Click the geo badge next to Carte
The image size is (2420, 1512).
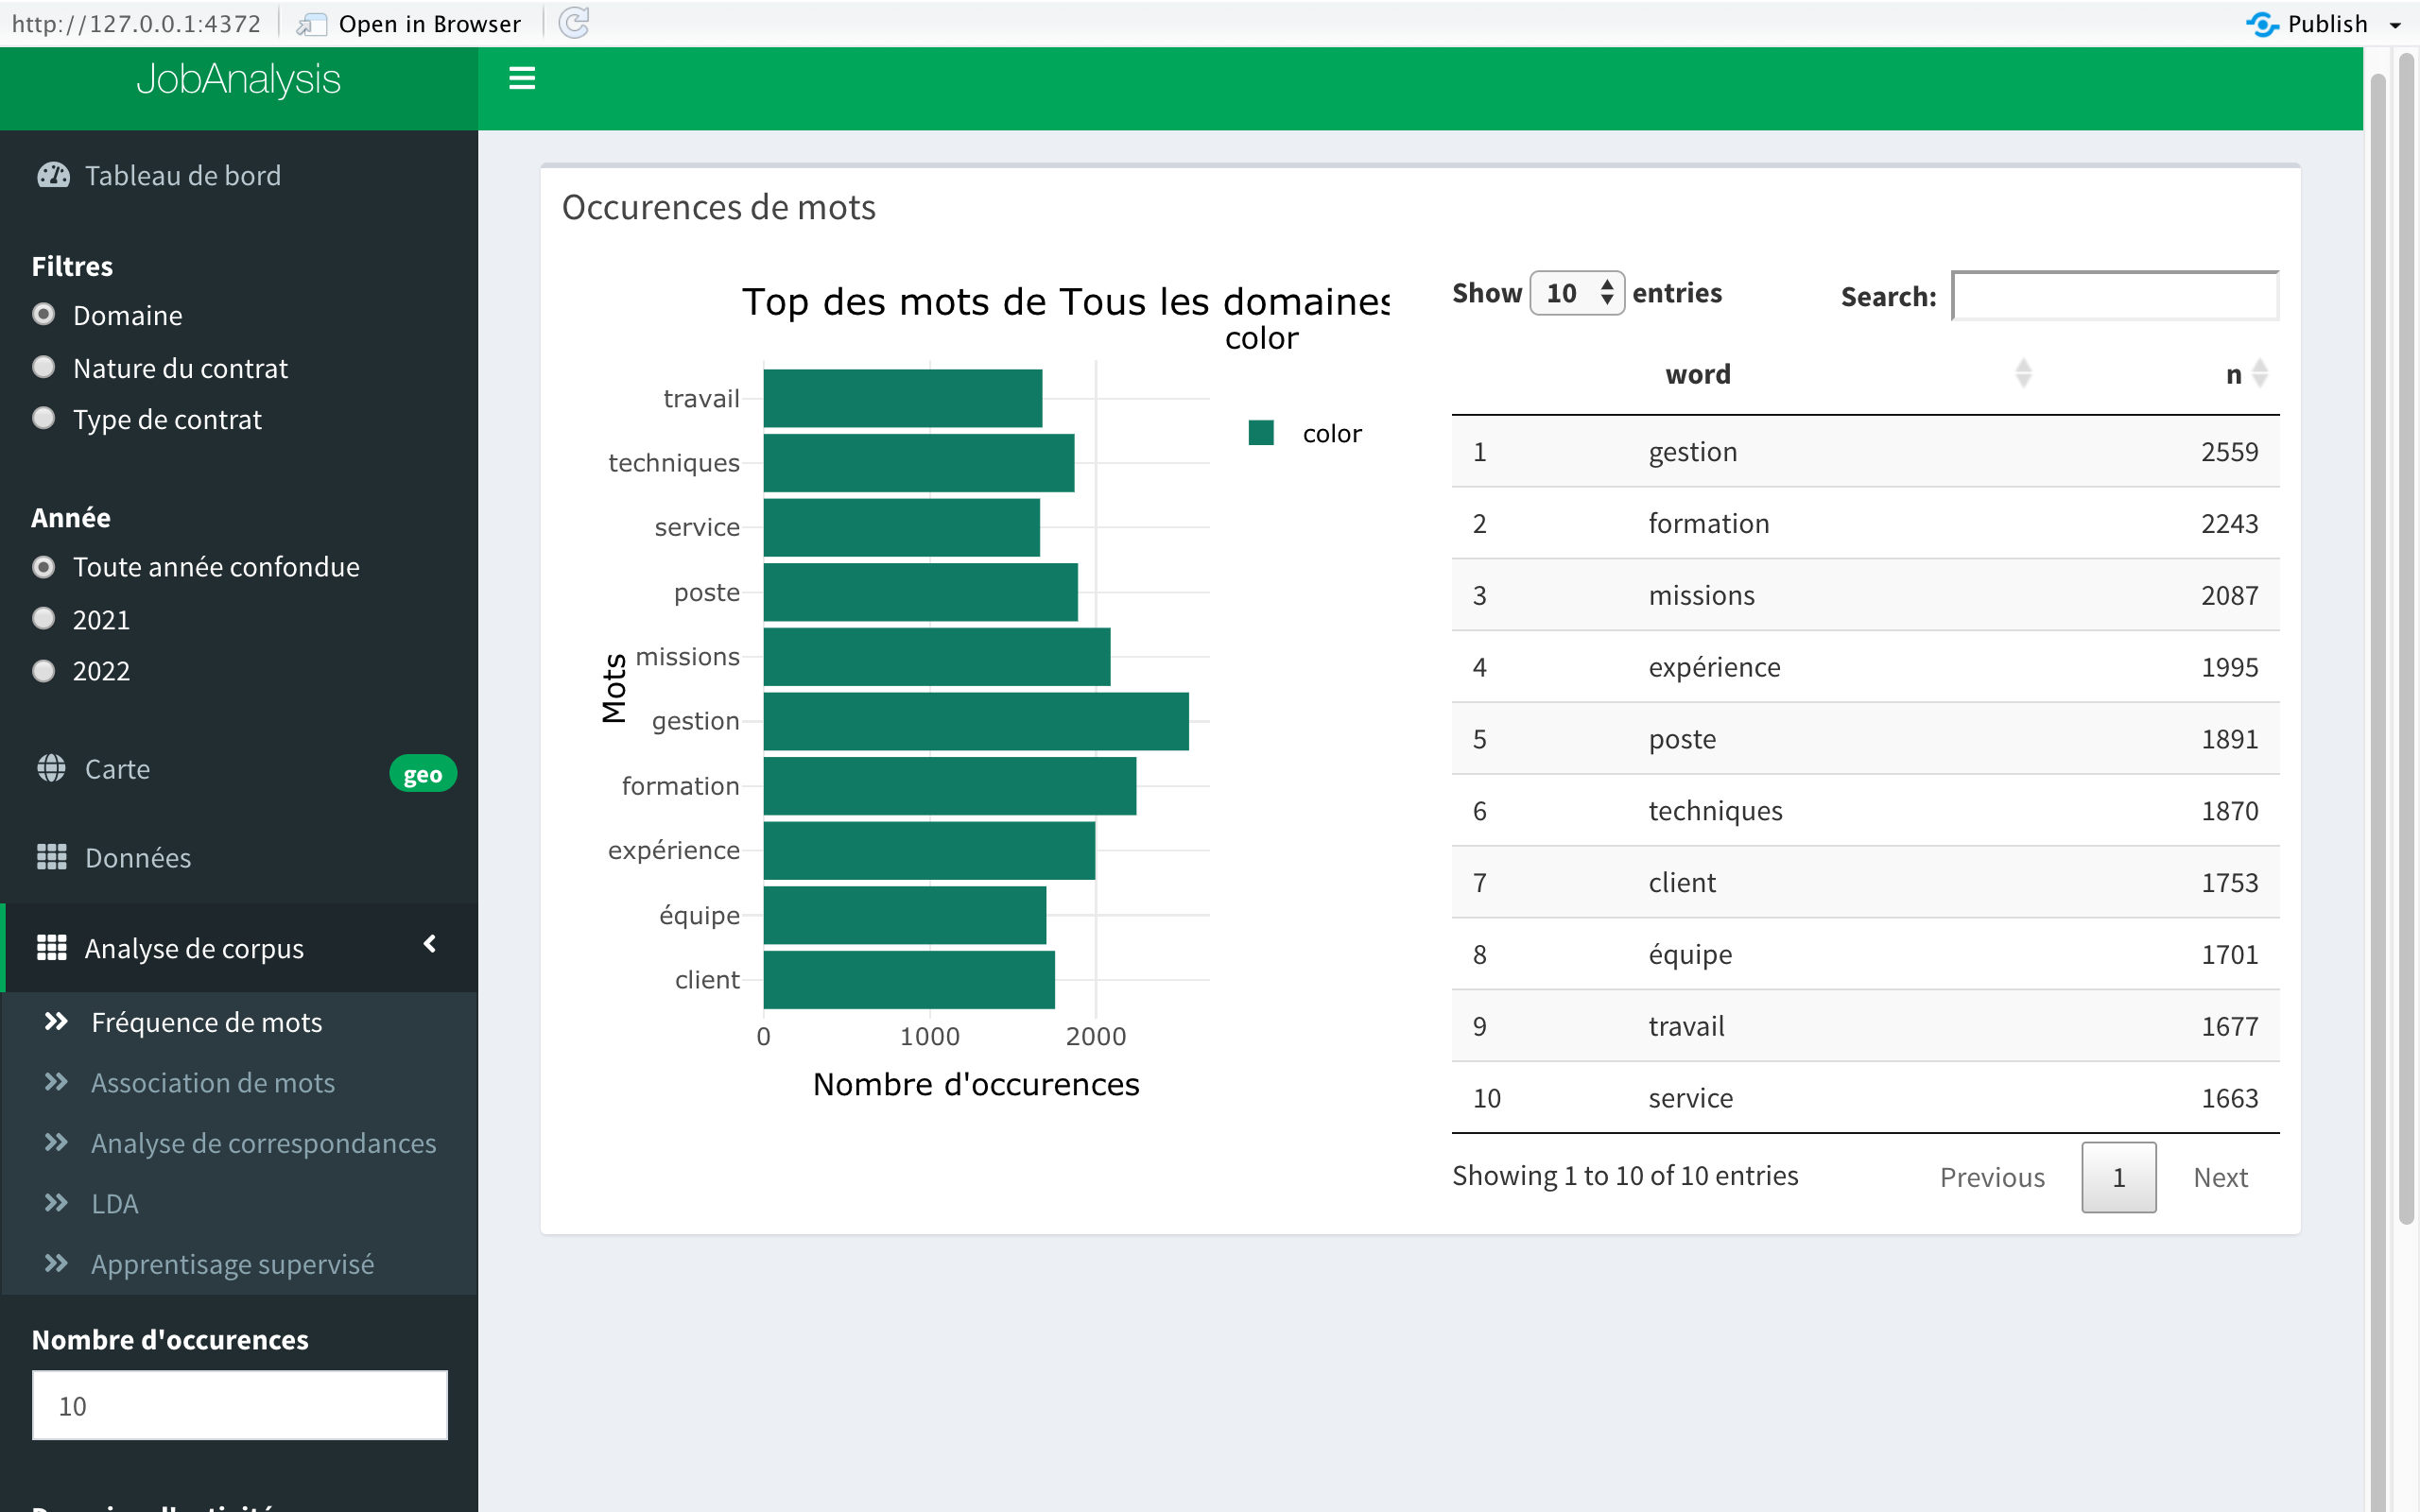pyautogui.click(x=422, y=773)
